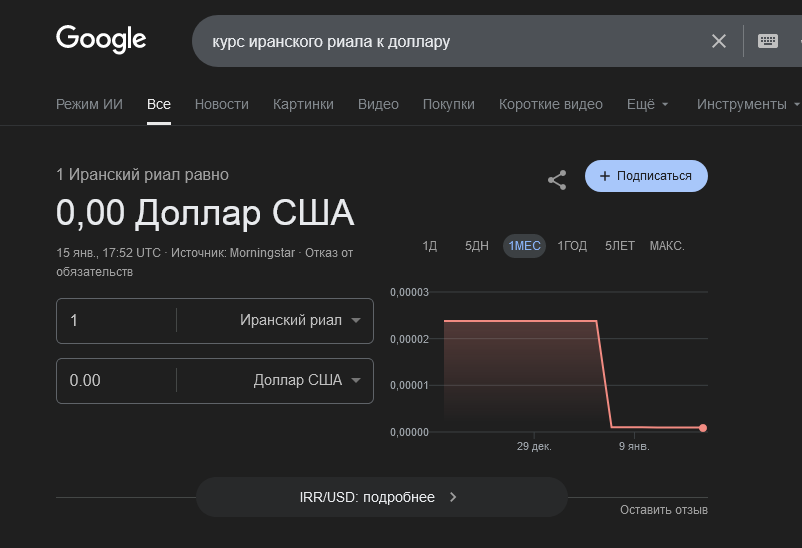Select the 1Д chart range
Image resolution: width=802 pixels, height=548 pixels.
point(430,246)
